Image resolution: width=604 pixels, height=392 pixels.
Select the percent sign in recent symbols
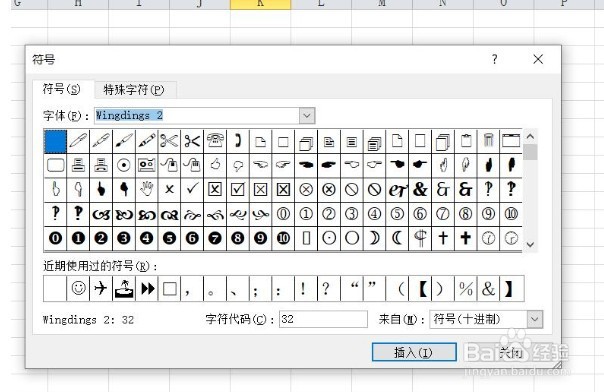466,288
